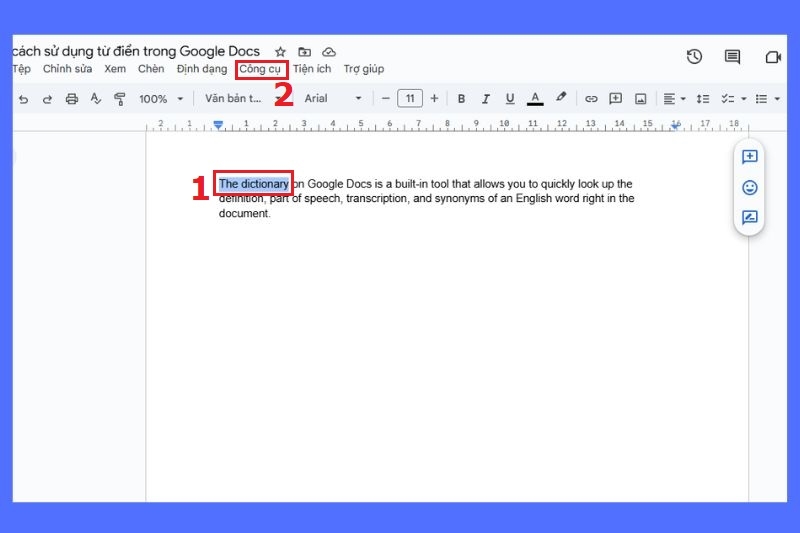Open the Văn bản paragraph style dropdown
800x533 pixels.
pos(243,98)
